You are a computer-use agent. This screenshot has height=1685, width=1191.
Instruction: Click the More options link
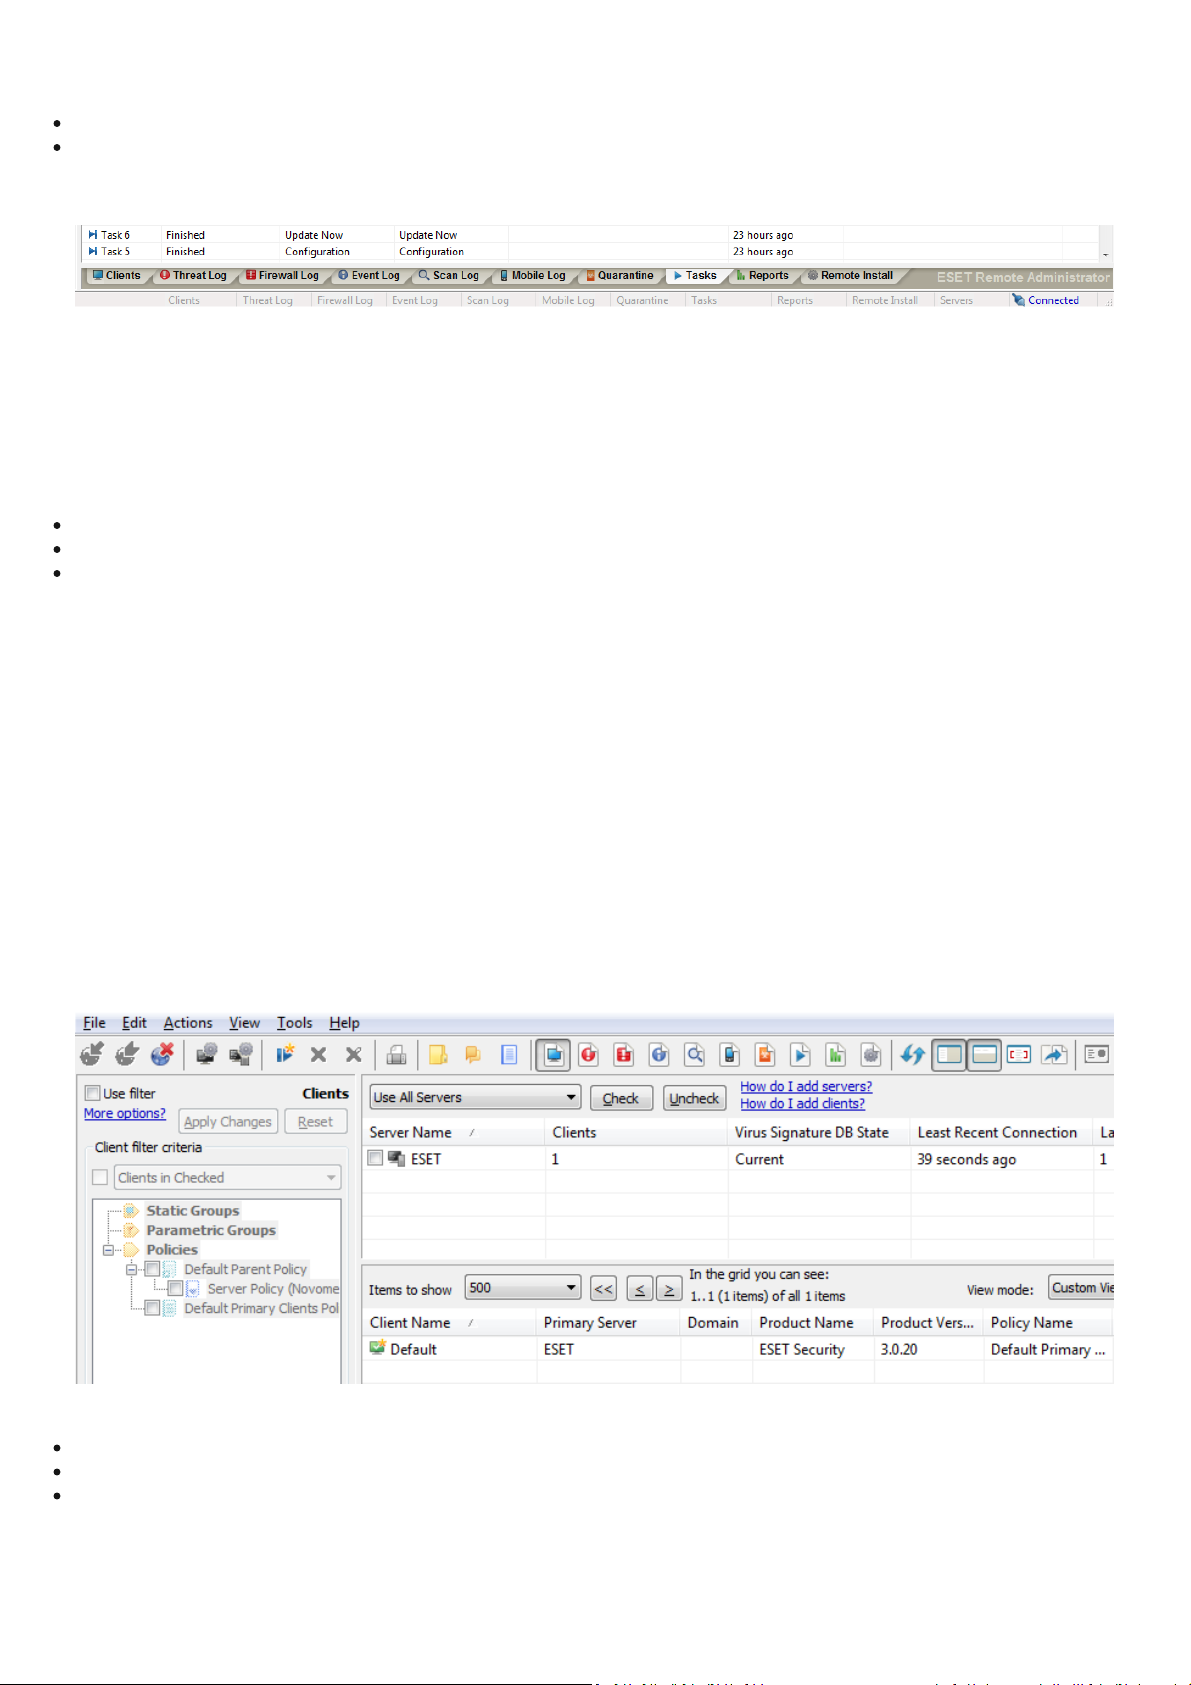click(x=125, y=1113)
